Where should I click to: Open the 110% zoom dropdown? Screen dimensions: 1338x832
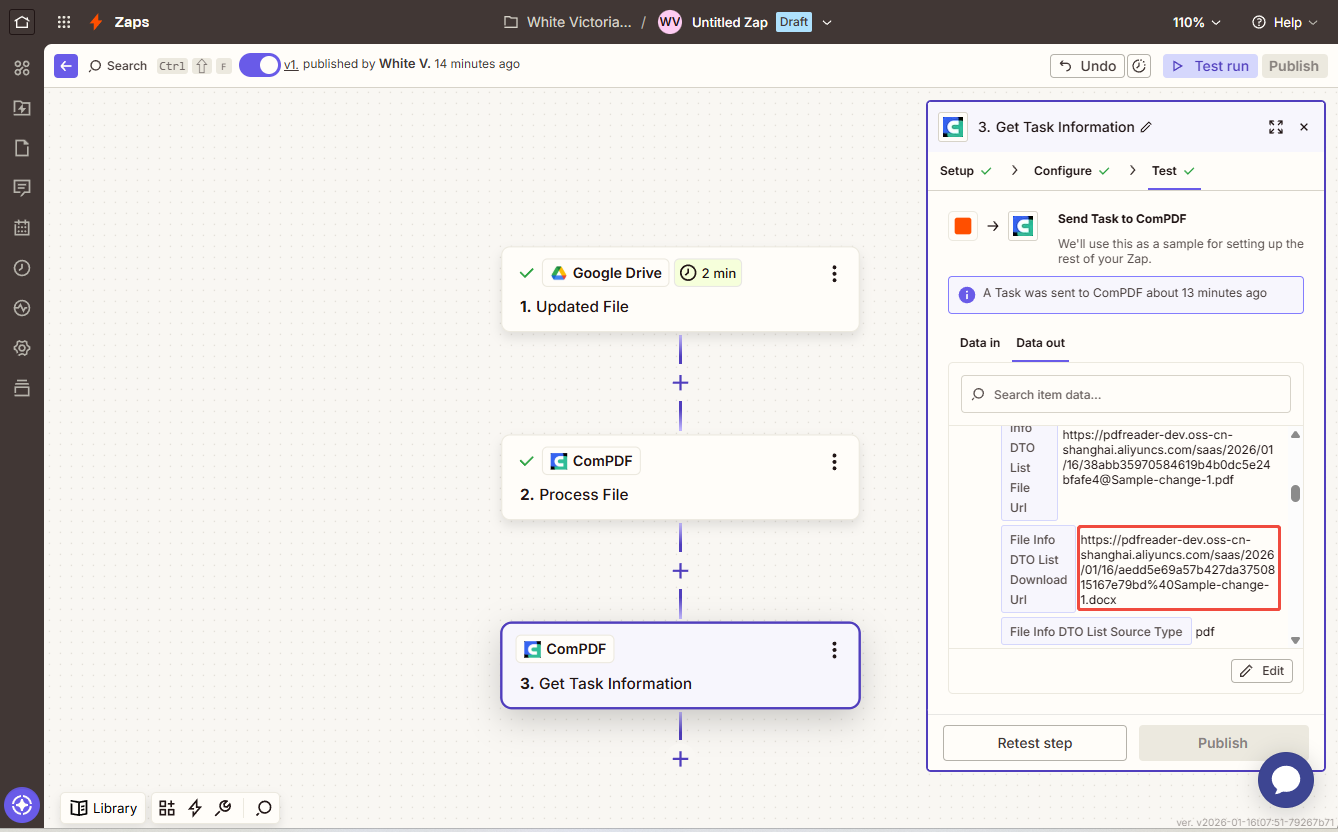[x=1196, y=21]
